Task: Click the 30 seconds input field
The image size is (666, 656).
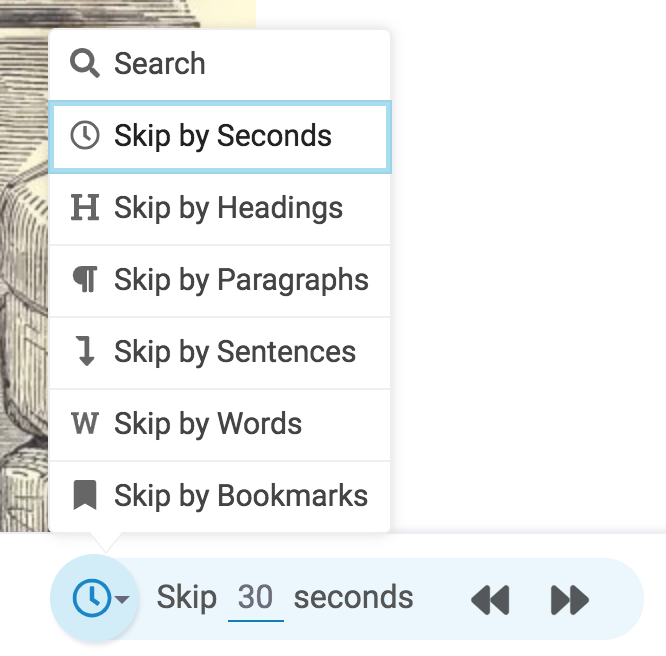Action: (256, 598)
